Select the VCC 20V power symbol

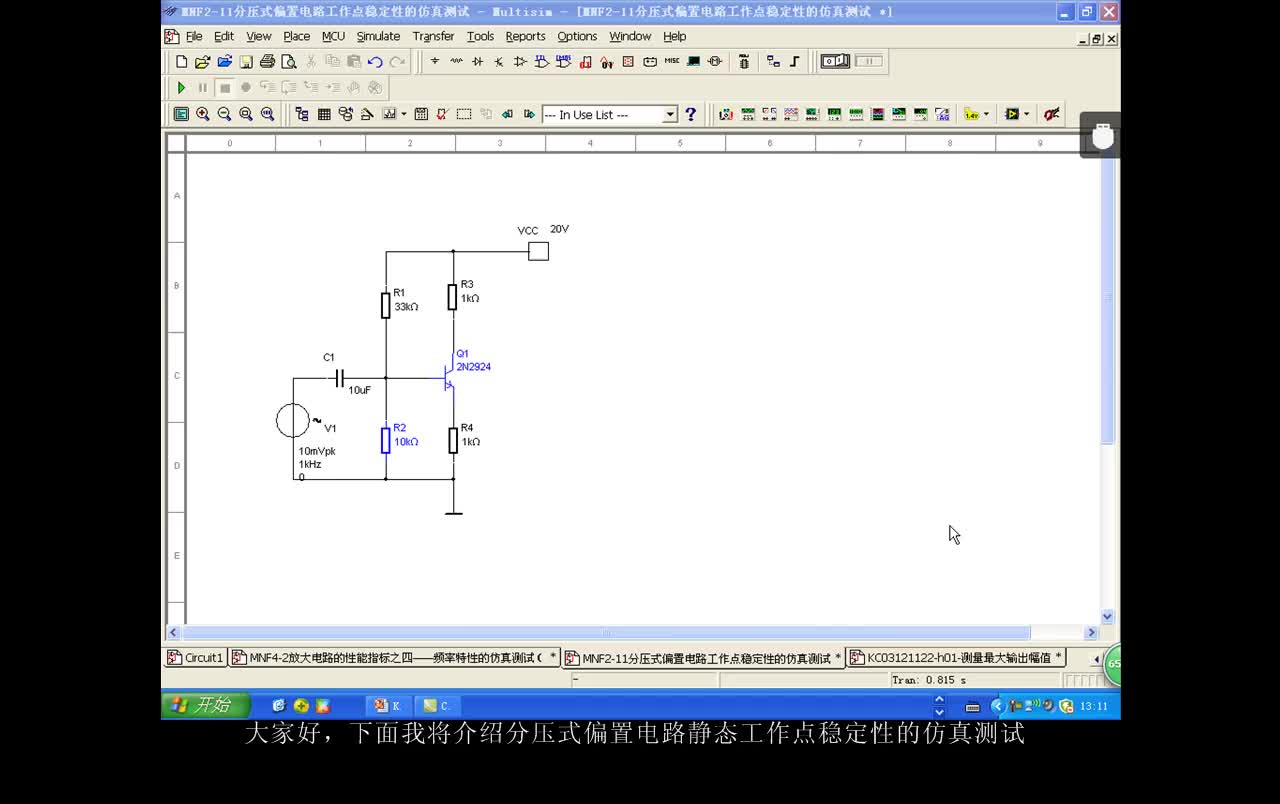[x=538, y=251]
